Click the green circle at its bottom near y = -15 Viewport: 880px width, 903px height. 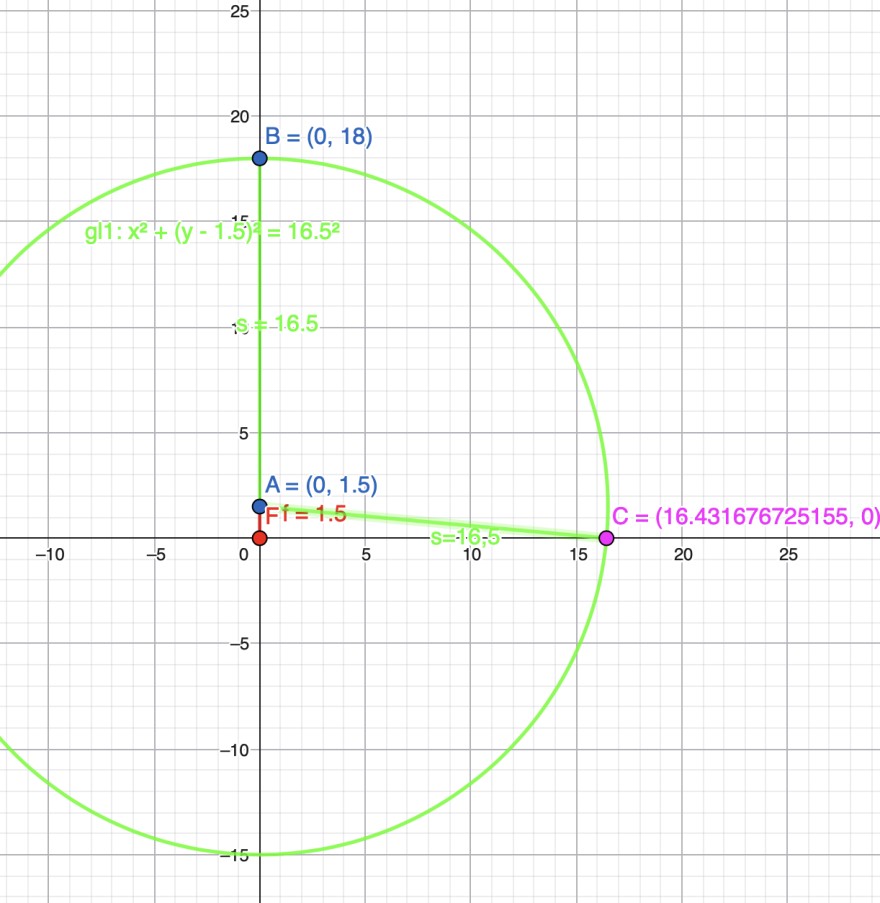pos(260,854)
